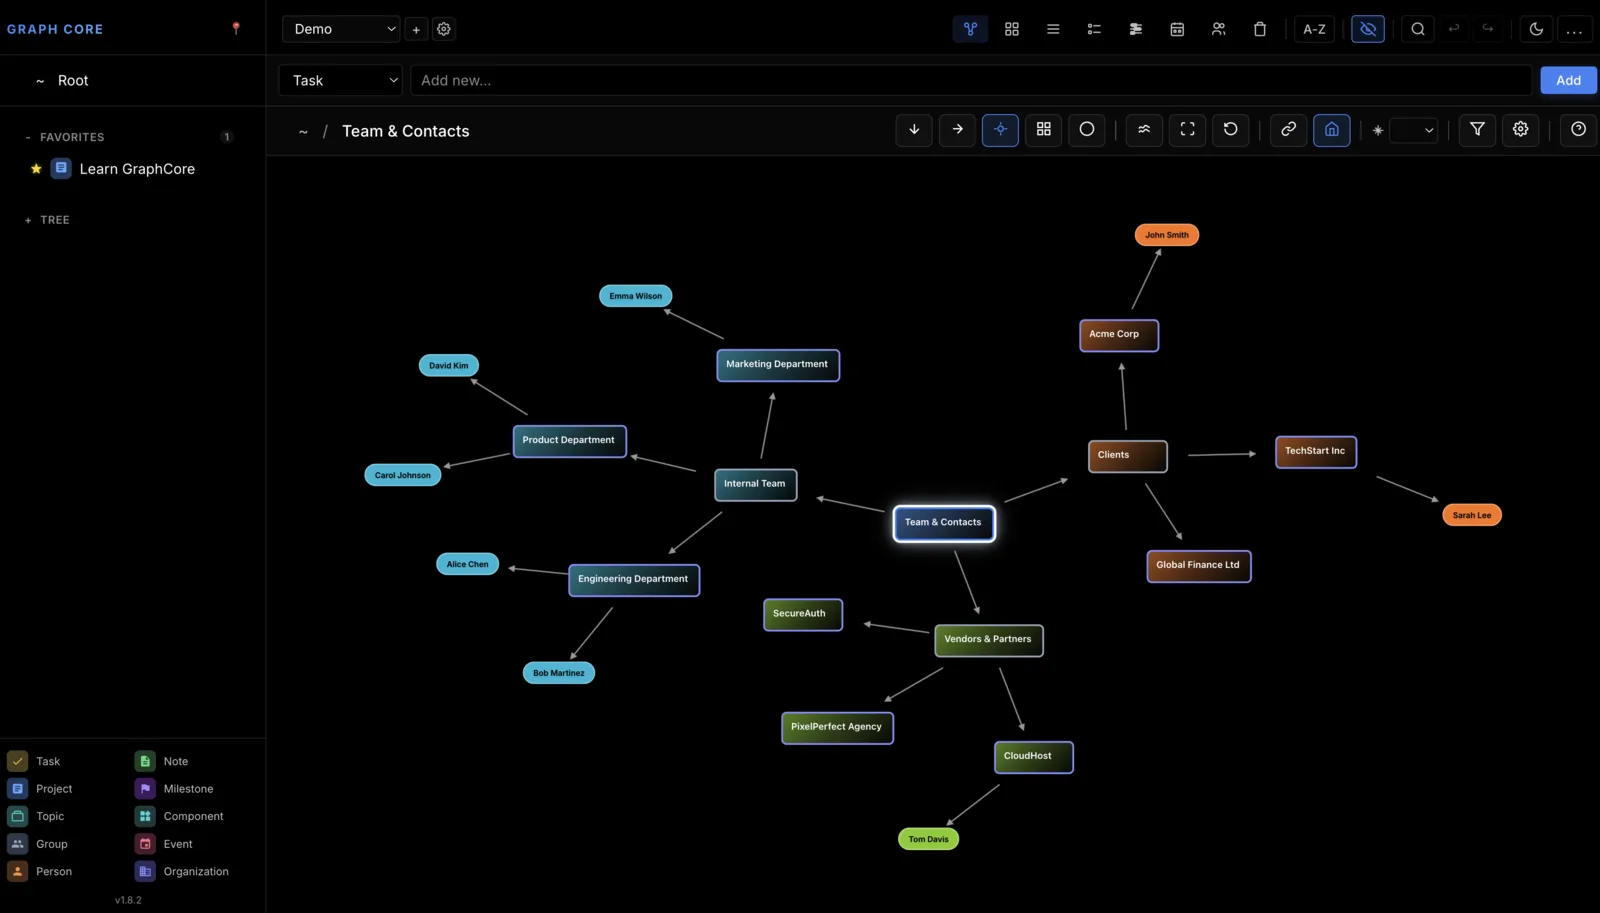Viewport: 1600px width, 913px height.
Task: Toggle hidden items eye-slash button
Action: (1368, 29)
